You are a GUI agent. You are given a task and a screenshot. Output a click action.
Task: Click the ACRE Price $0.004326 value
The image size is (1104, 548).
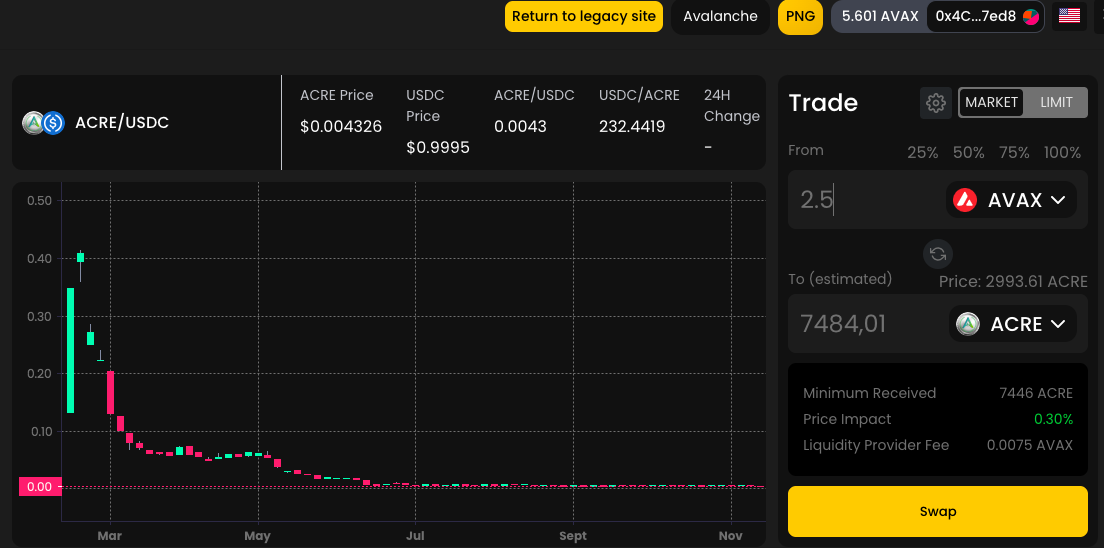[341, 127]
